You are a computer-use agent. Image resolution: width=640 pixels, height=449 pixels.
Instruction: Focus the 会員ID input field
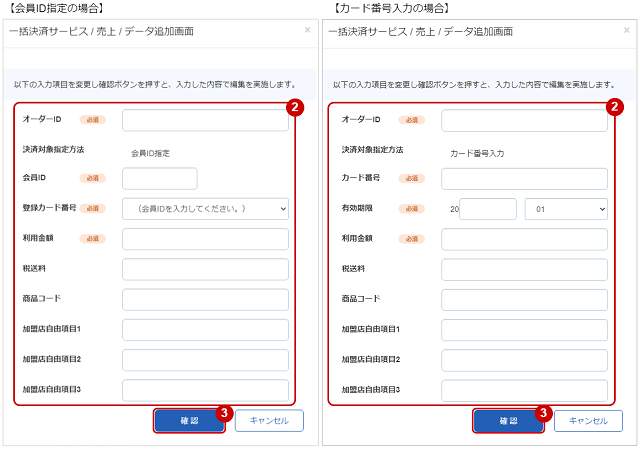(160, 179)
